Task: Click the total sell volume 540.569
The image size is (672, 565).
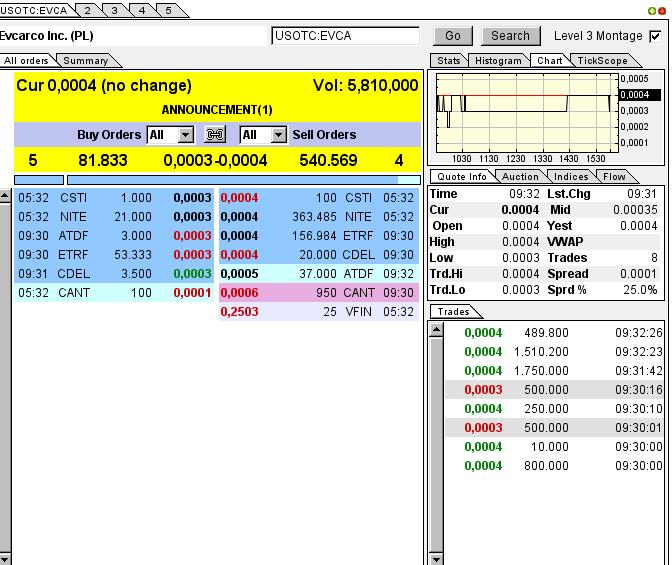Action: click(328, 160)
